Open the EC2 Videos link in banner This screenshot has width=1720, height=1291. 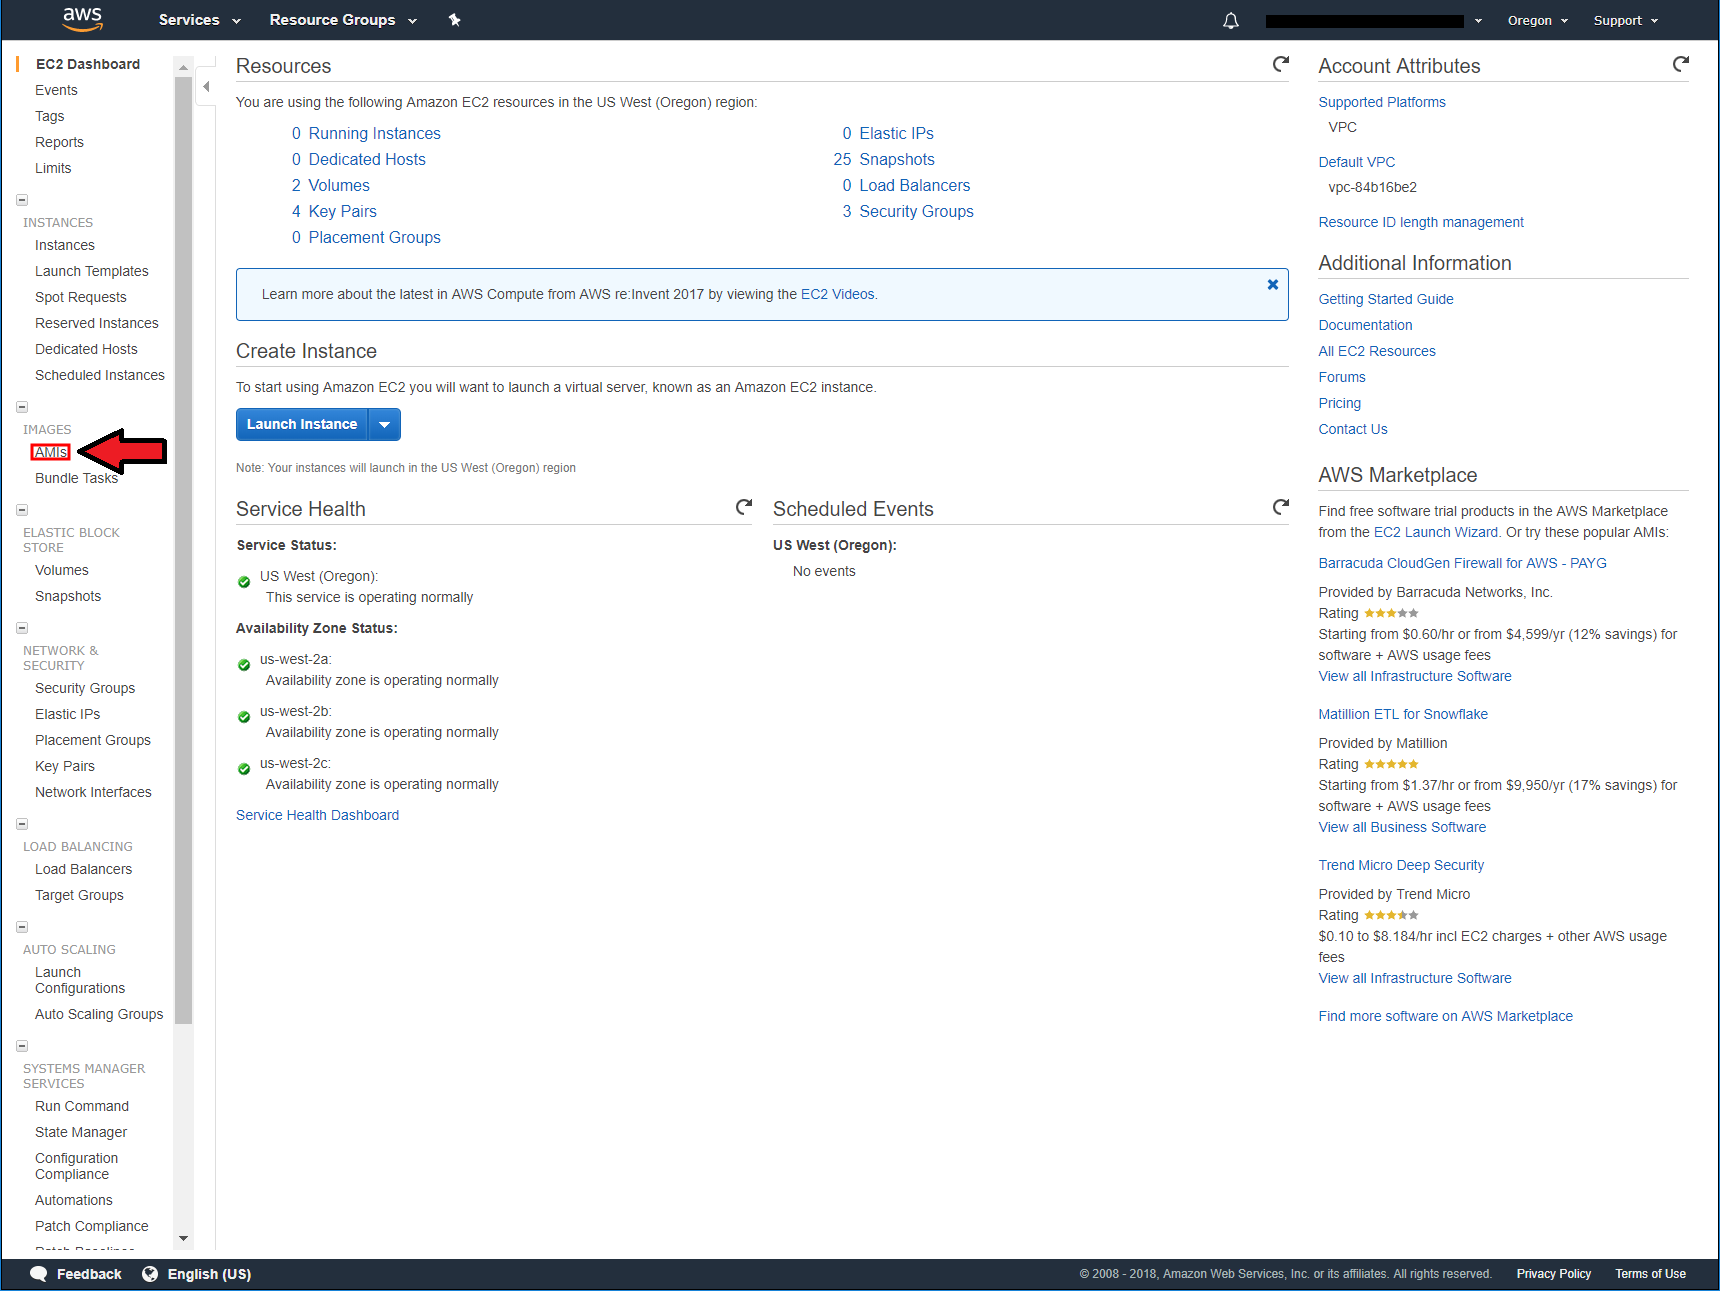tap(838, 294)
